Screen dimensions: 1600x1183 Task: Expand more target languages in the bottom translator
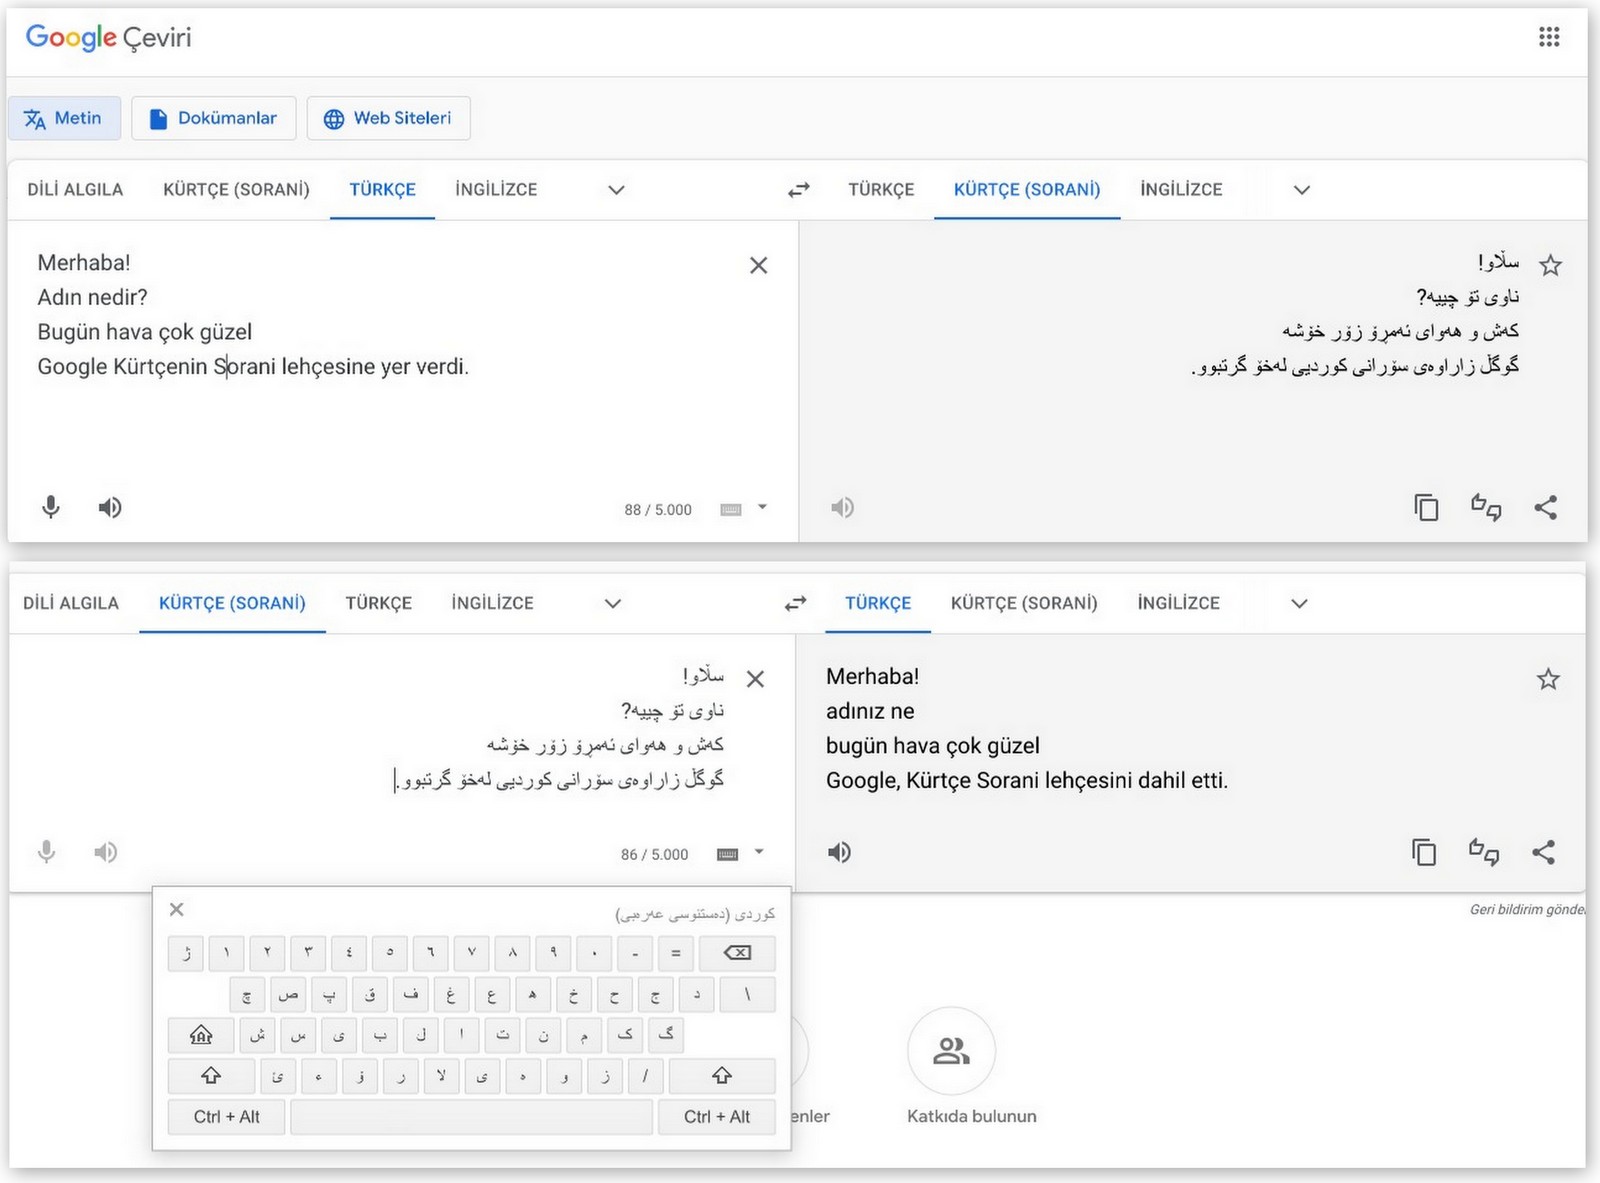pyautogui.click(x=1299, y=604)
